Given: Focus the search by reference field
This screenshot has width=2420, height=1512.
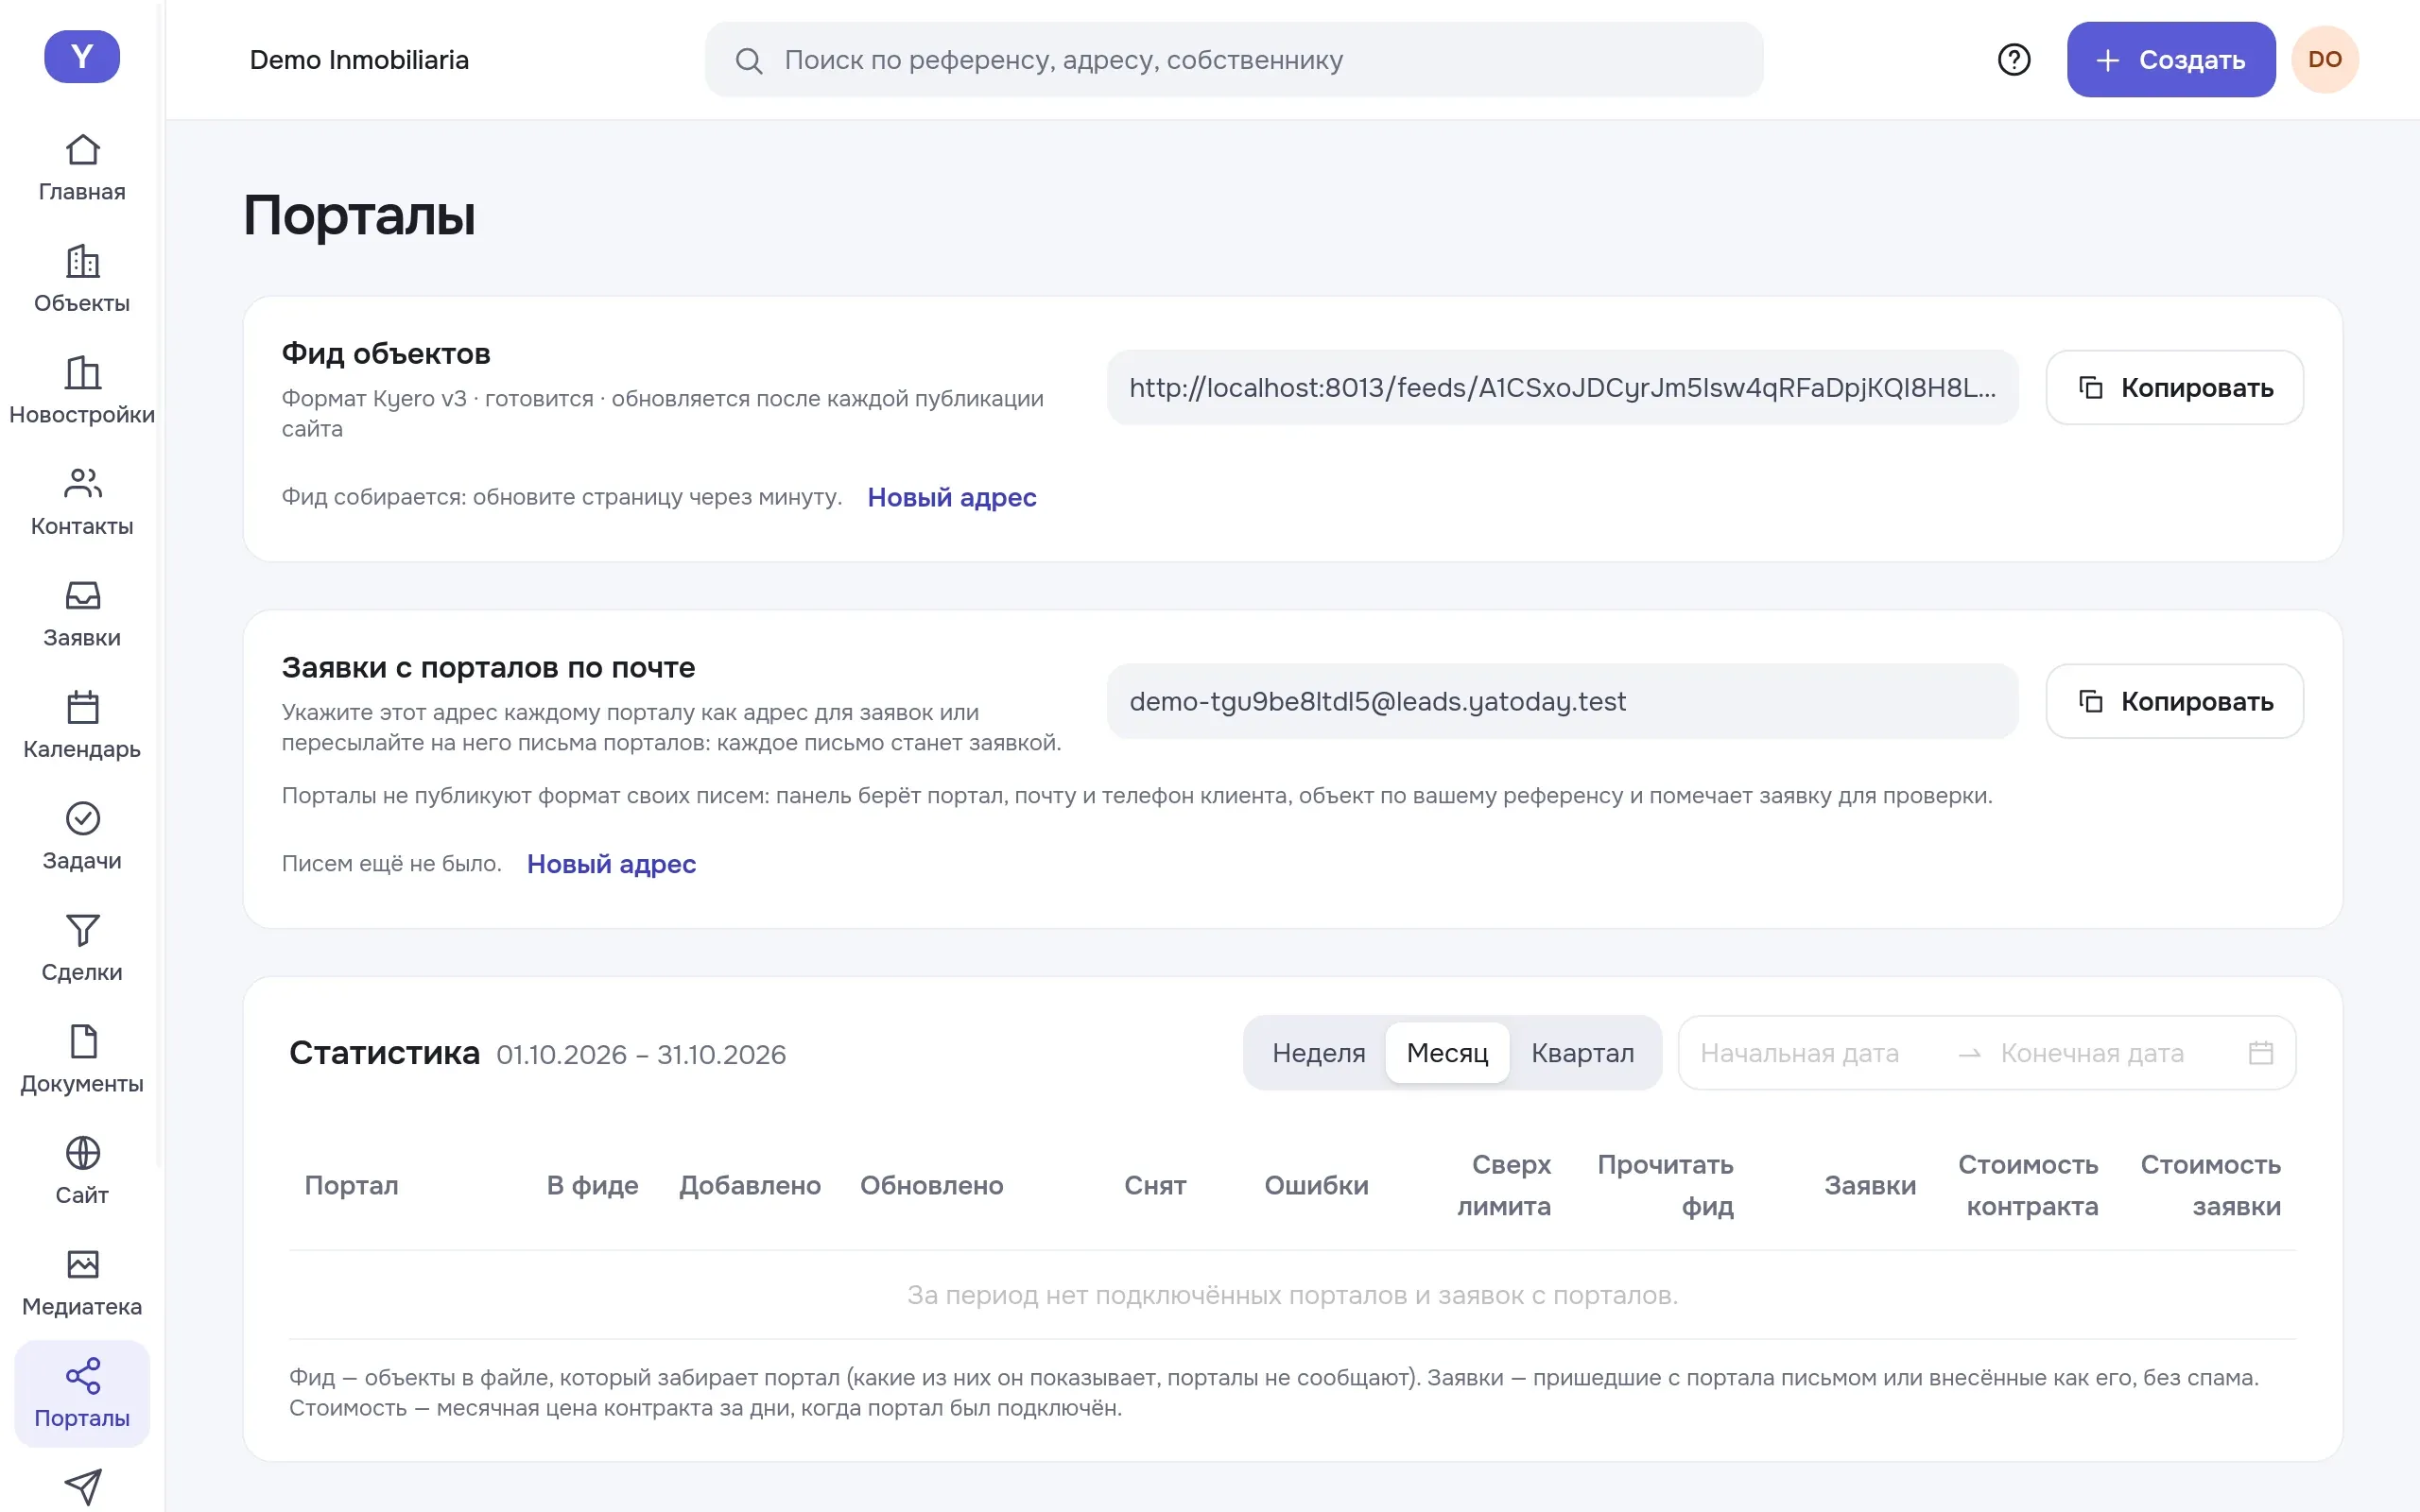Looking at the screenshot, I should tap(1234, 60).
